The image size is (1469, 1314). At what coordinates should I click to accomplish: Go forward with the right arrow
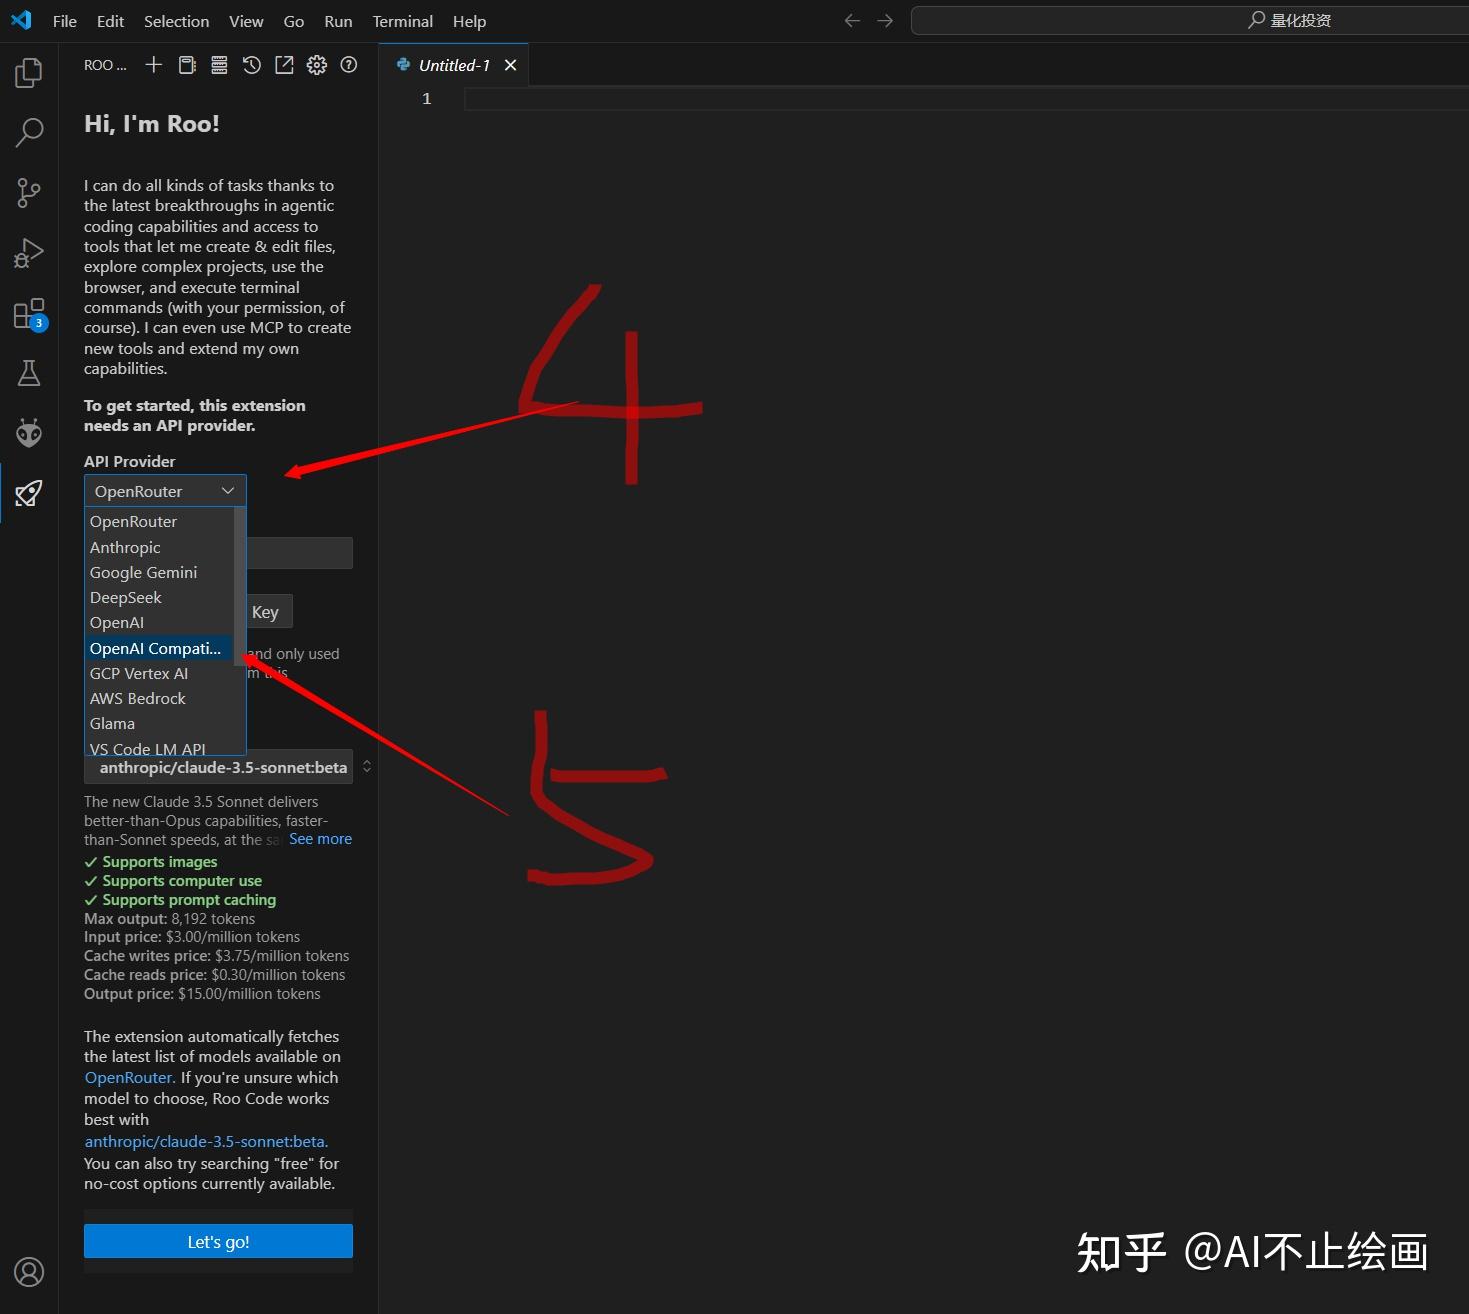click(885, 21)
